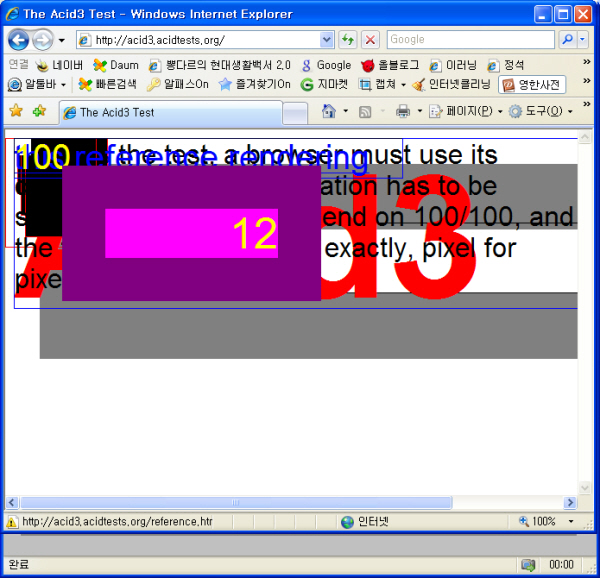
Task: Open the 뽕다르의 현대생활백서 2.0 link
Action: point(220,65)
